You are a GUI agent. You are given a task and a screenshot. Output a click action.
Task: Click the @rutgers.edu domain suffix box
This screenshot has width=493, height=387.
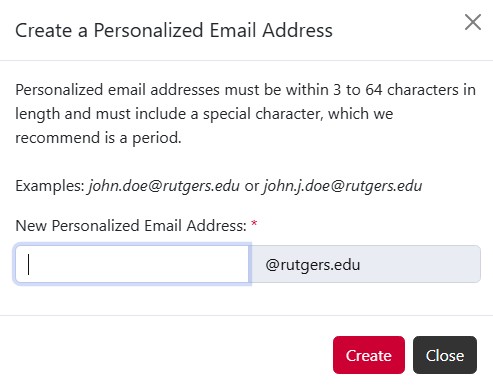pyautogui.click(x=365, y=264)
